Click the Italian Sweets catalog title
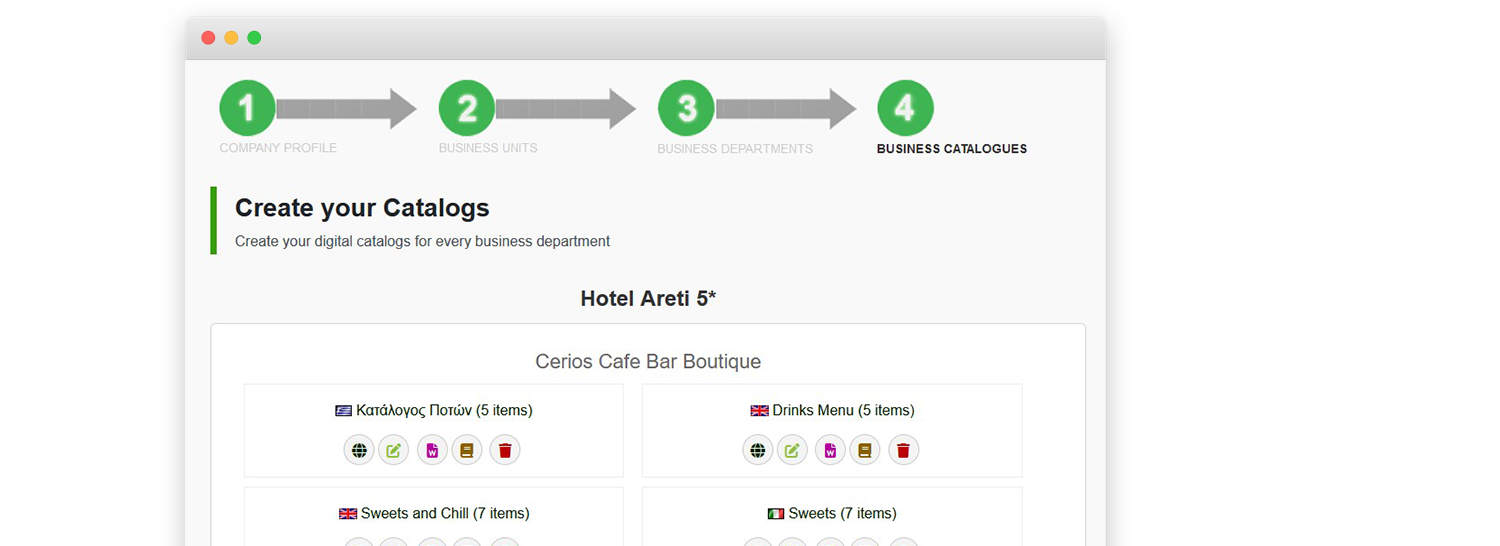Screen dimensions: 1500x546 pos(832,513)
